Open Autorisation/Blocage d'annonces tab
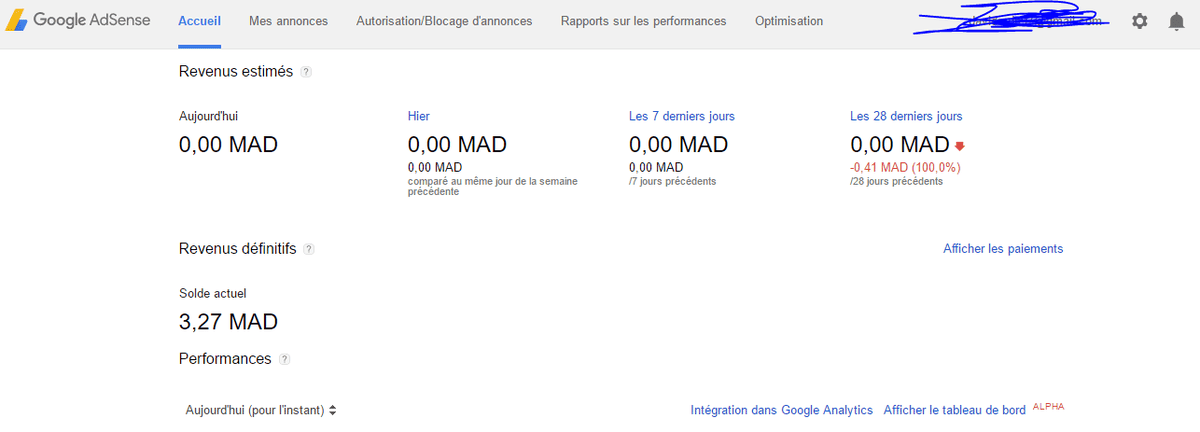Image resolution: width=1200 pixels, height=432 pixels. point(444,21)
